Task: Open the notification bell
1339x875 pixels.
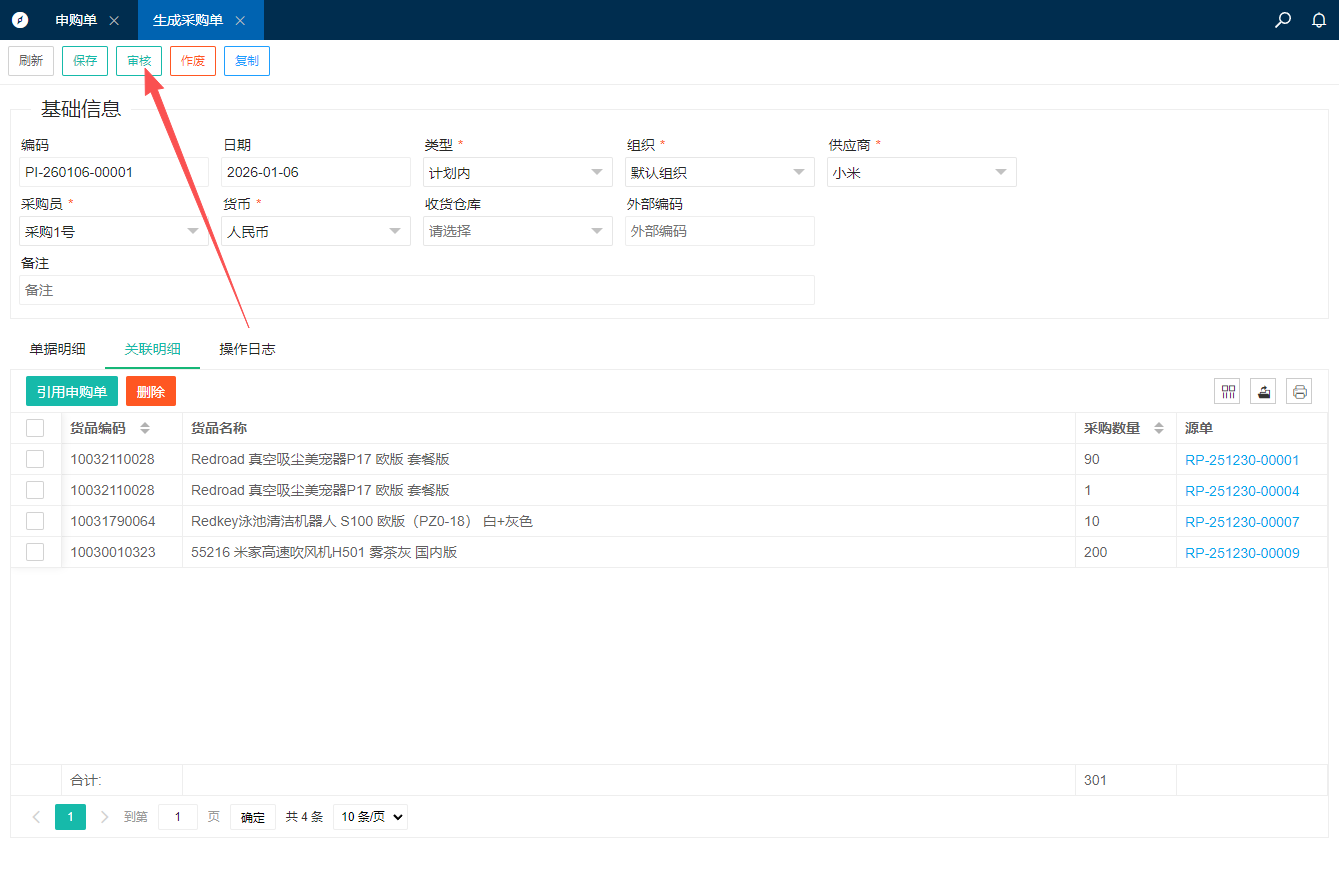Action: pyautogui.click(x=1319, y=20)
